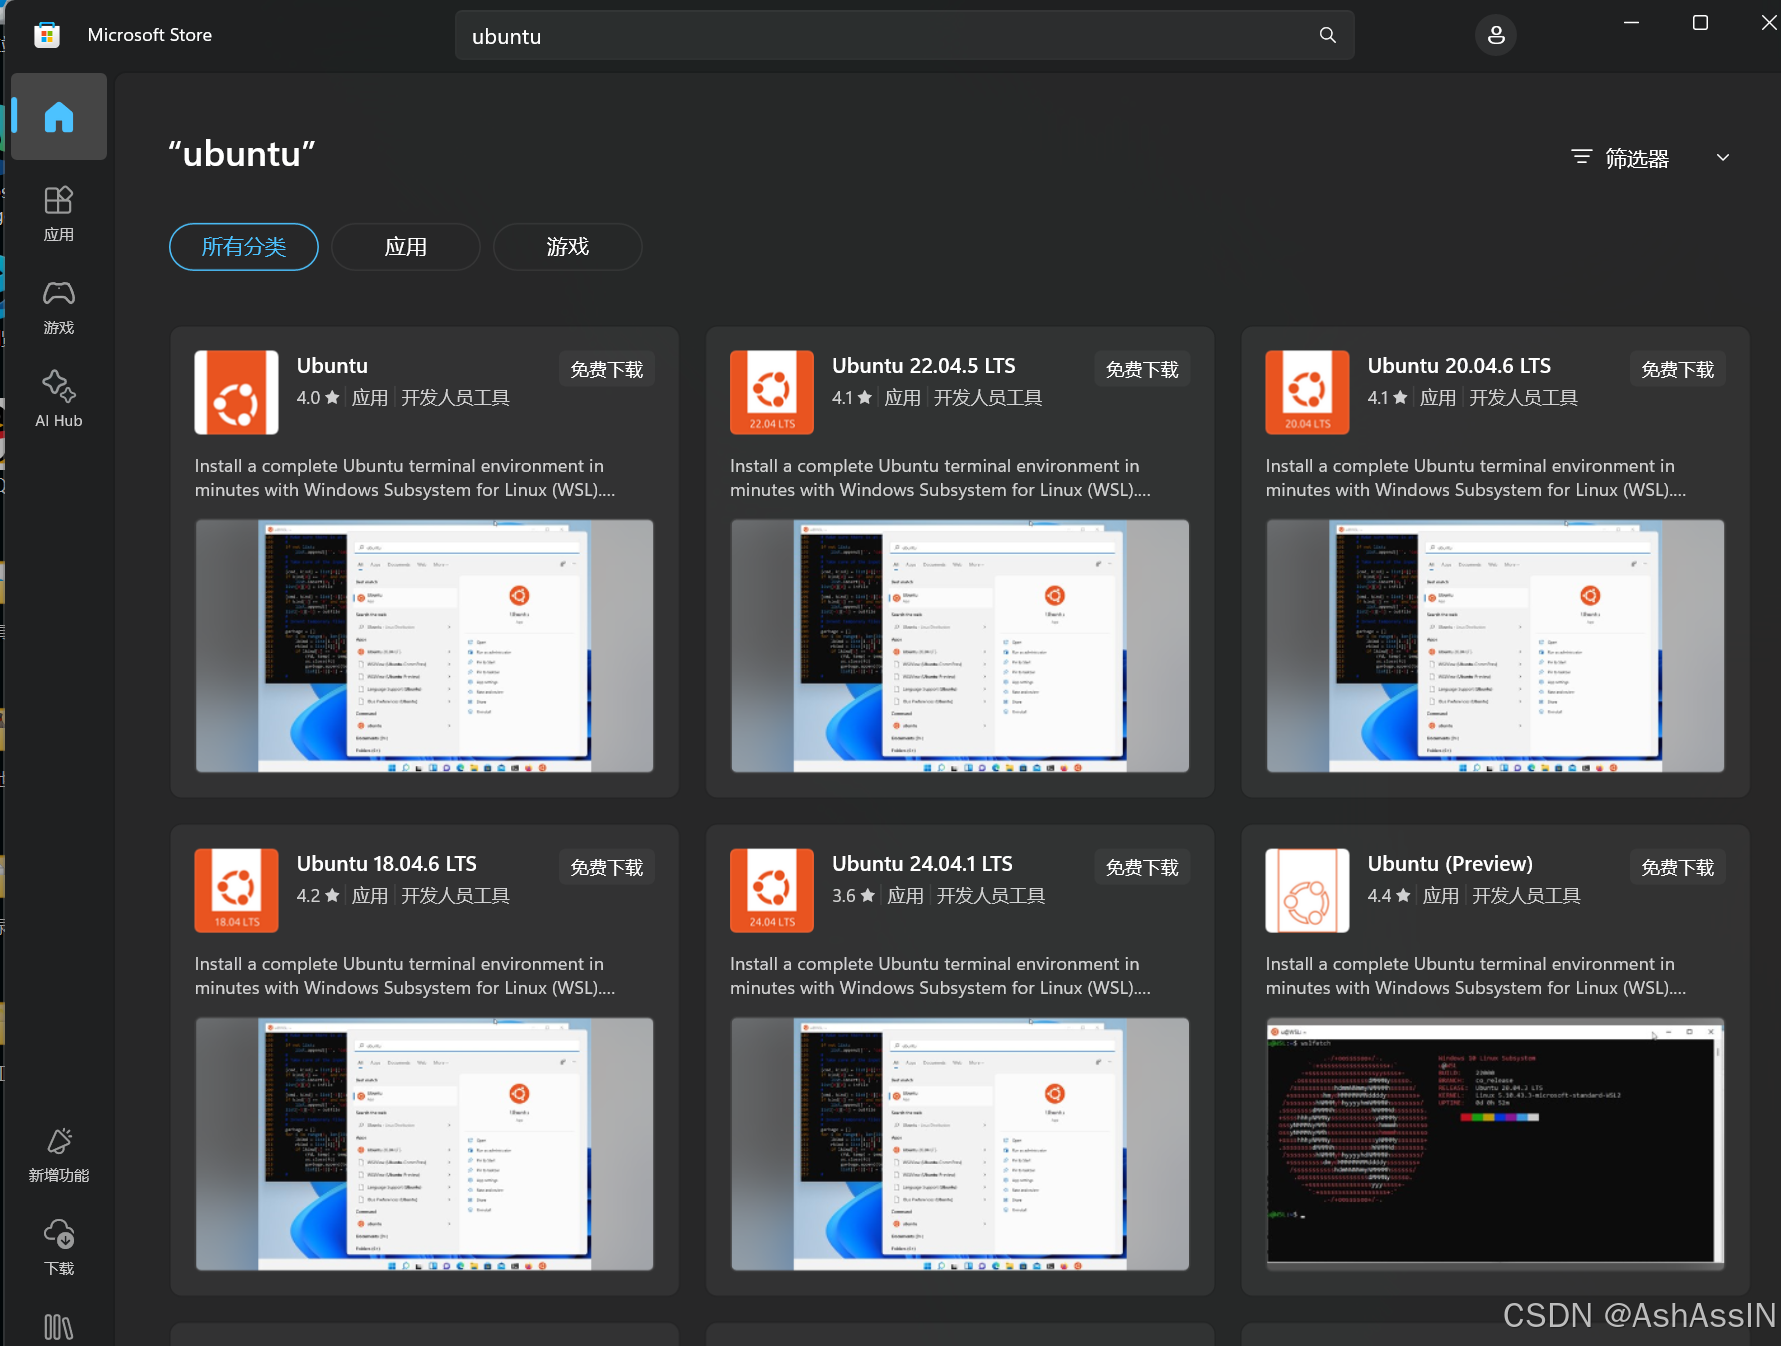Download Ubuntu 18.04.6 LTS for free
Image resolution: width=1781 pixels, height=1346 pixels.
(x=606, y=867)
